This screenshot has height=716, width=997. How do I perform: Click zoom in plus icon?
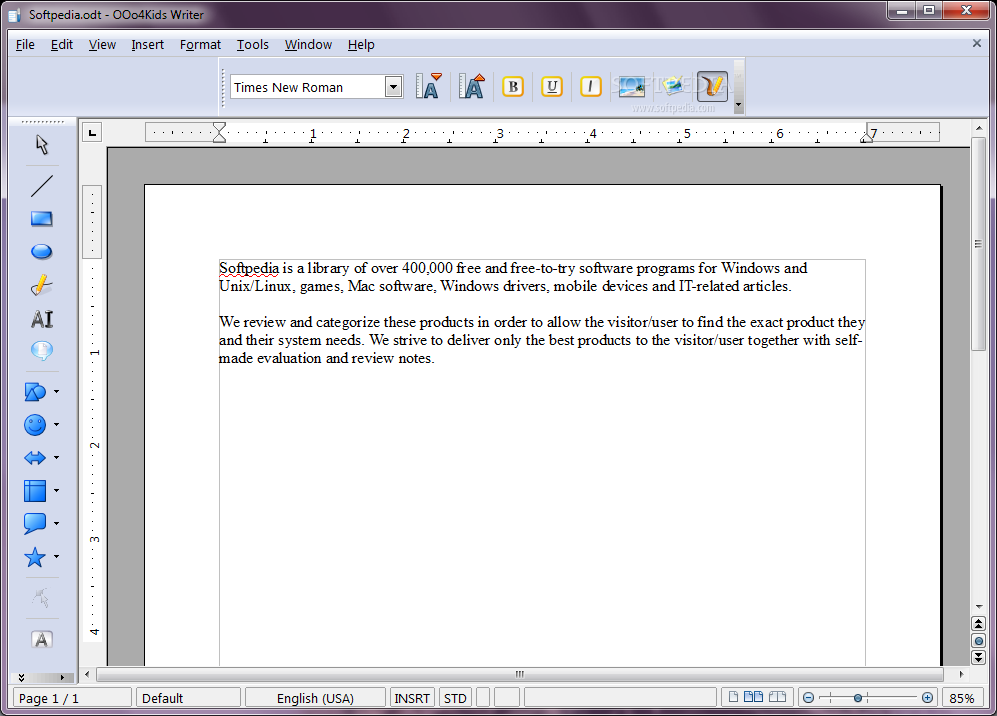point(927,698)
